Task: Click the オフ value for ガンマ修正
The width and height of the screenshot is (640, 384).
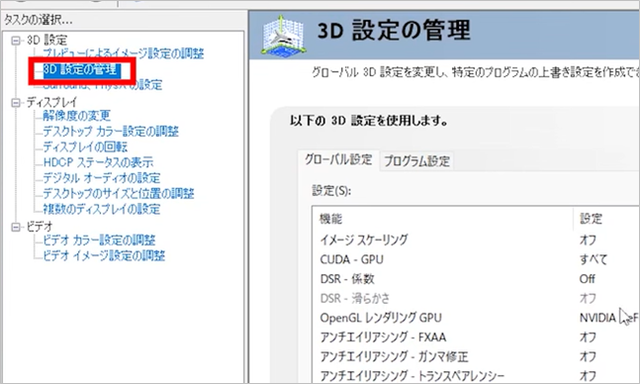Action: click(588, 357)
